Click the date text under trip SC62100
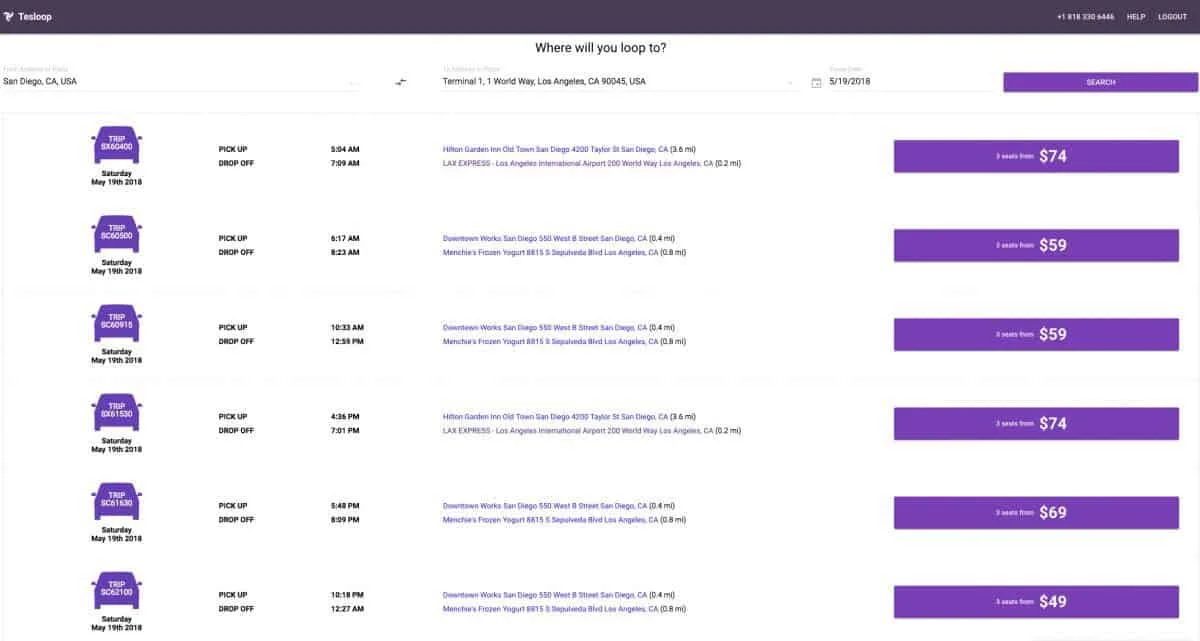 (116, 622)
